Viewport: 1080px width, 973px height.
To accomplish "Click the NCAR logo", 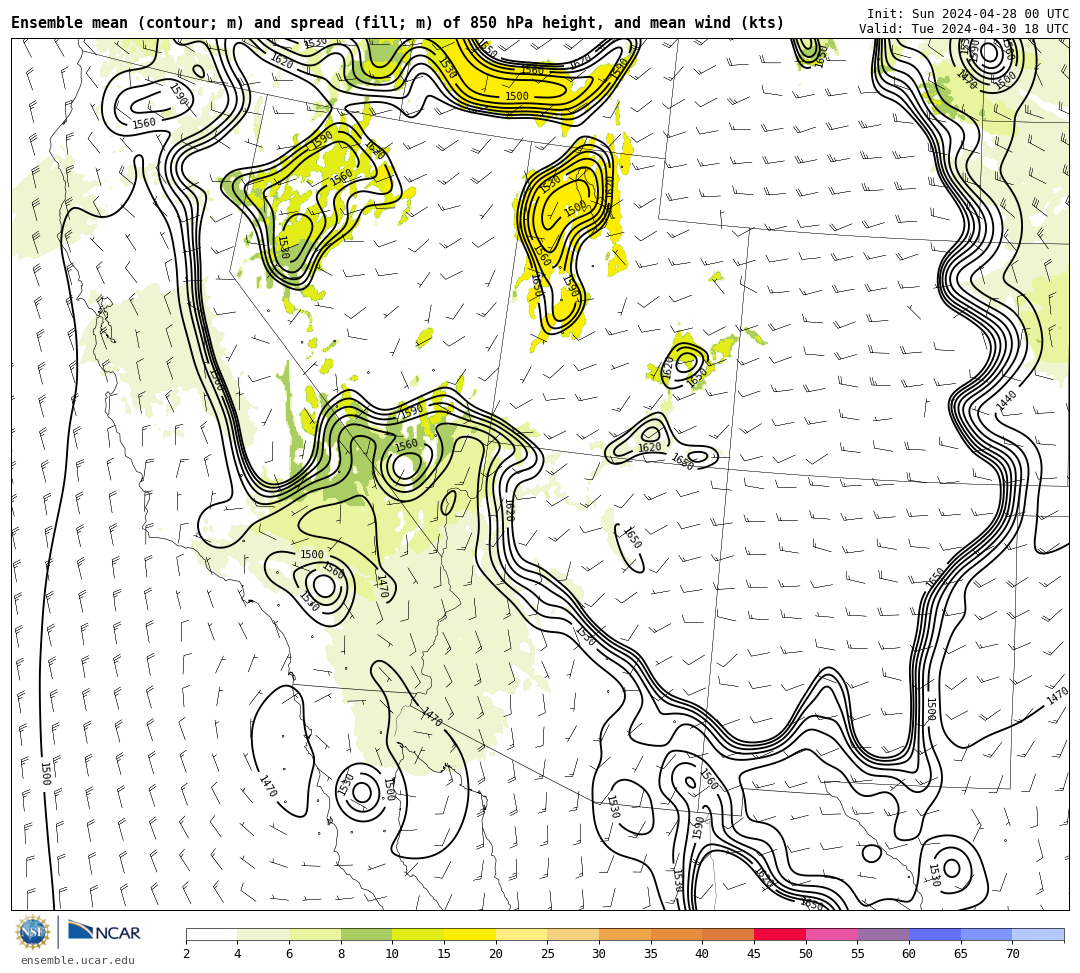I will pyautogui.click(x=105, y=932).
